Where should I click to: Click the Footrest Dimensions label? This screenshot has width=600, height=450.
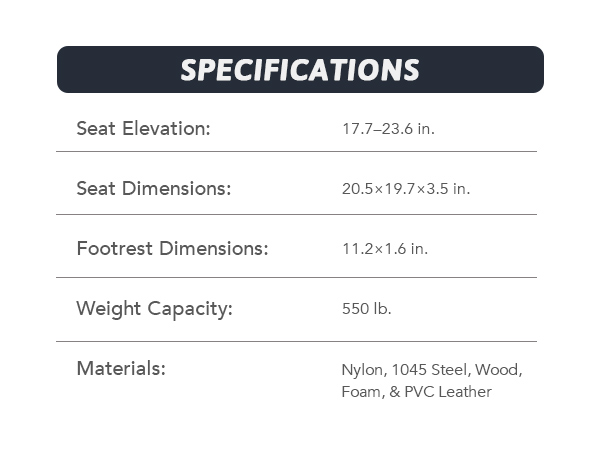click(172, 248)
